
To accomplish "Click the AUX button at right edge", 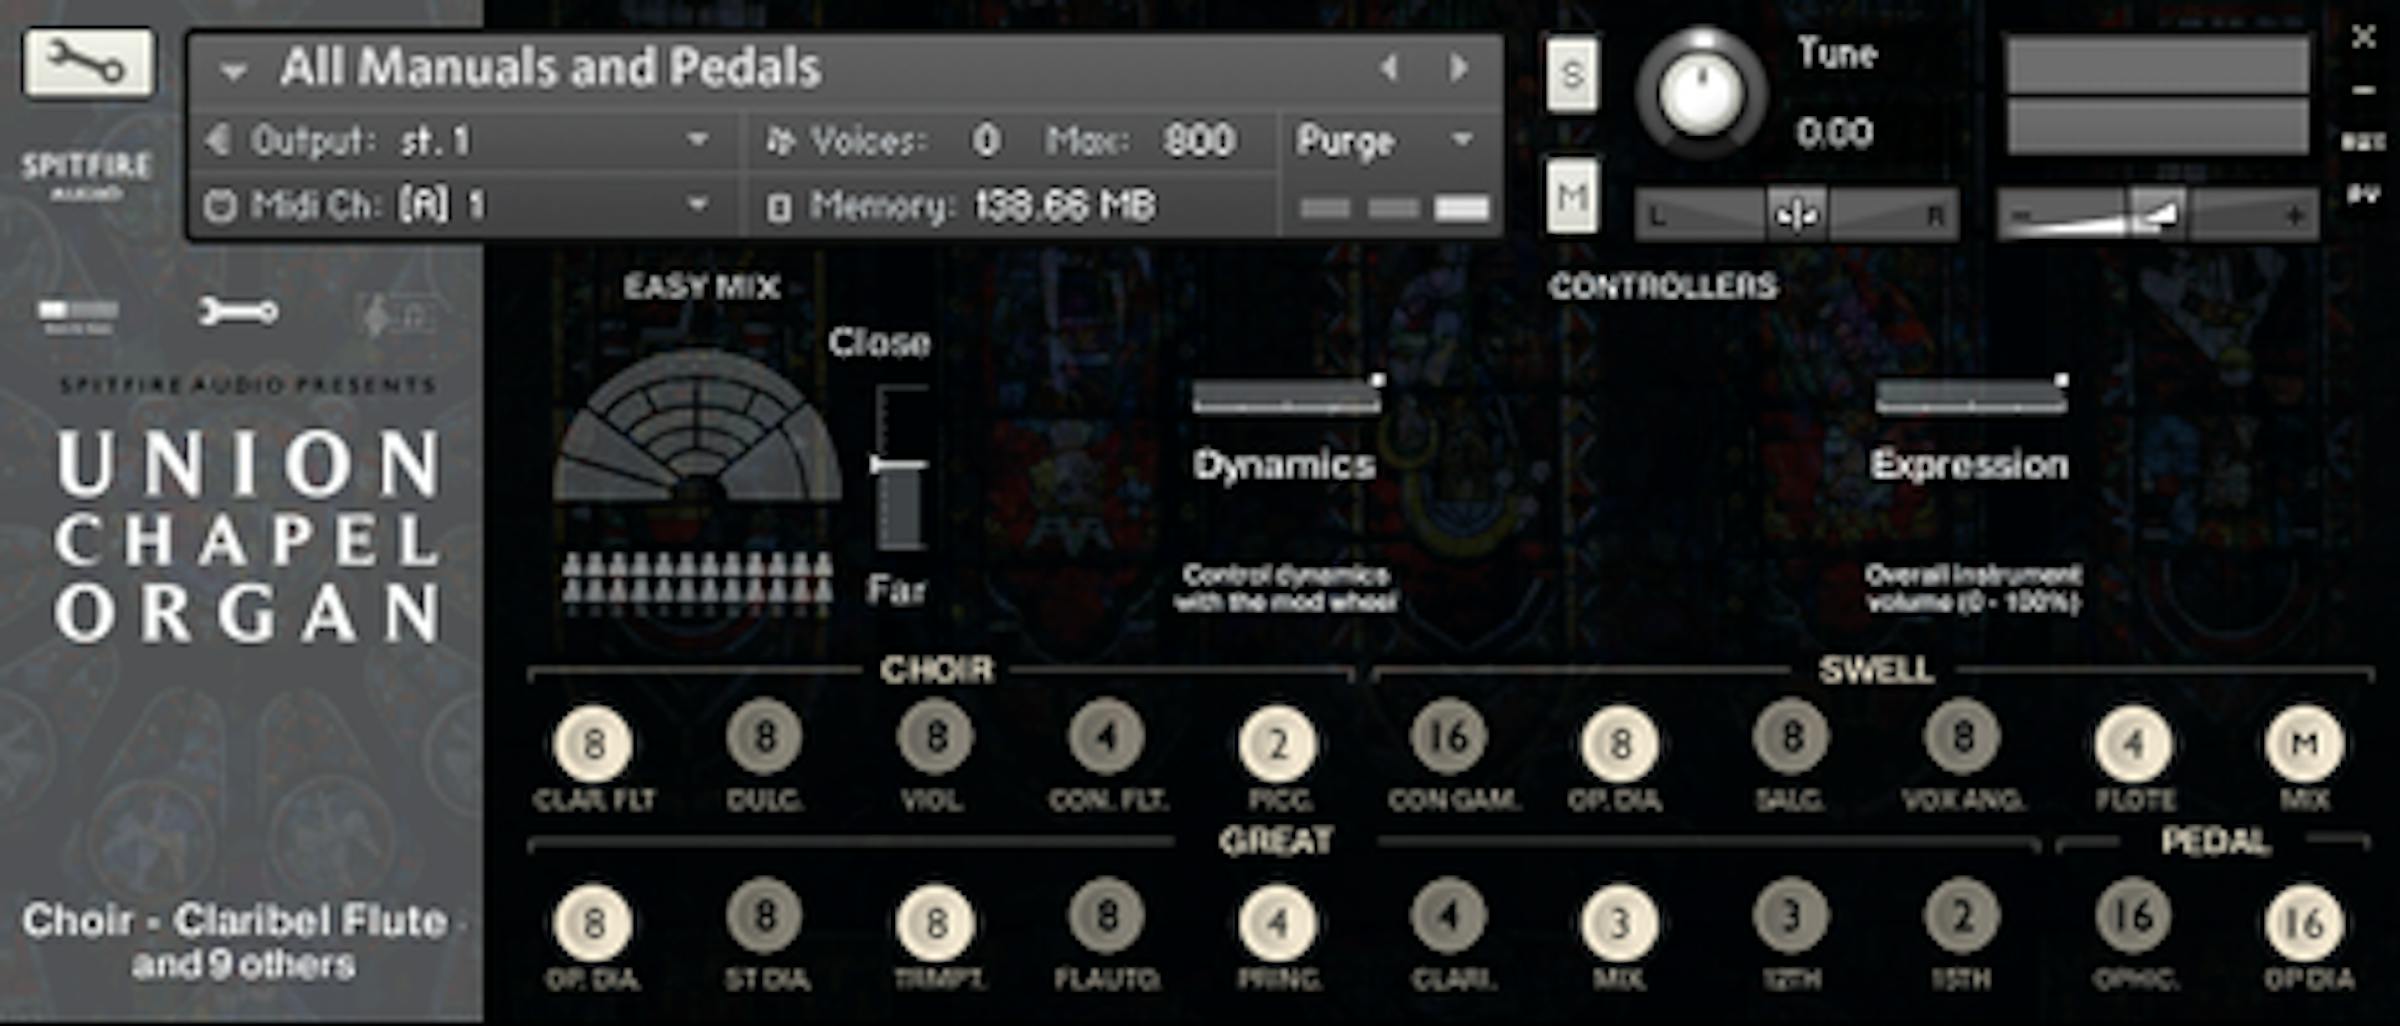I will coord(2364,142).
